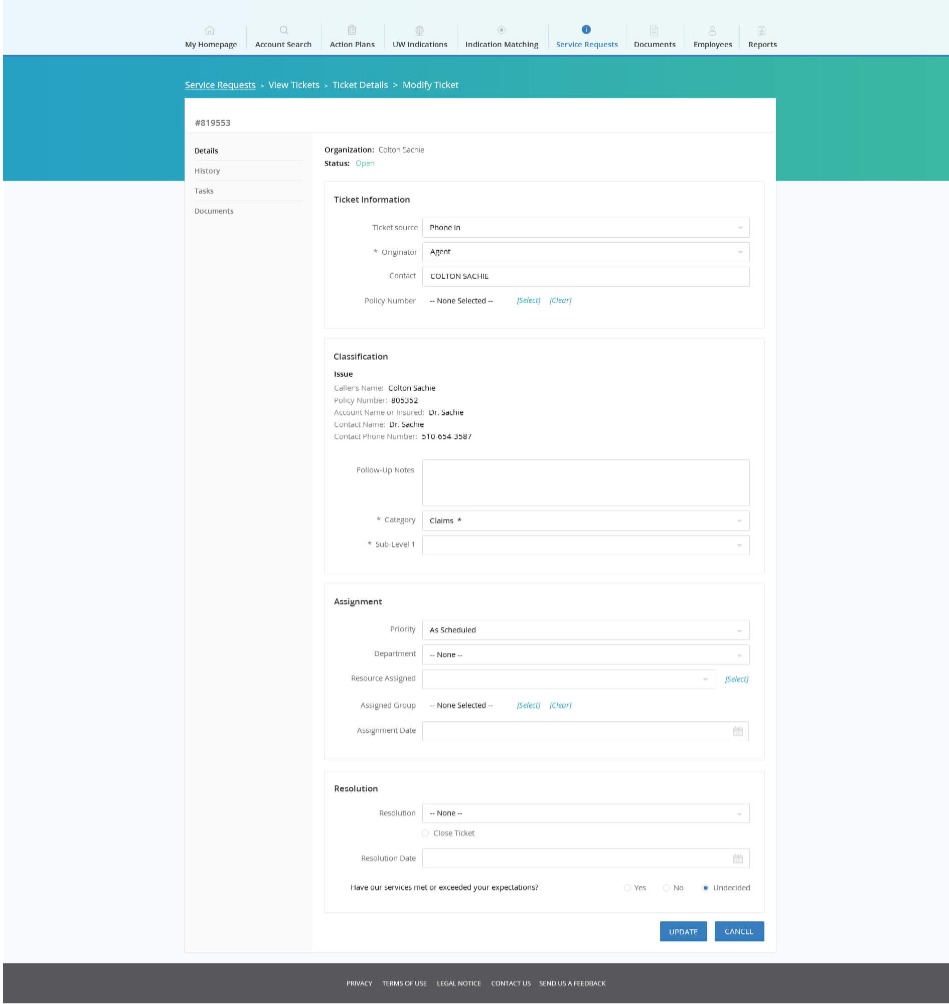Click the Resolution Date input field
Screen dimensions: 949x1004
[x=585, y=859]
